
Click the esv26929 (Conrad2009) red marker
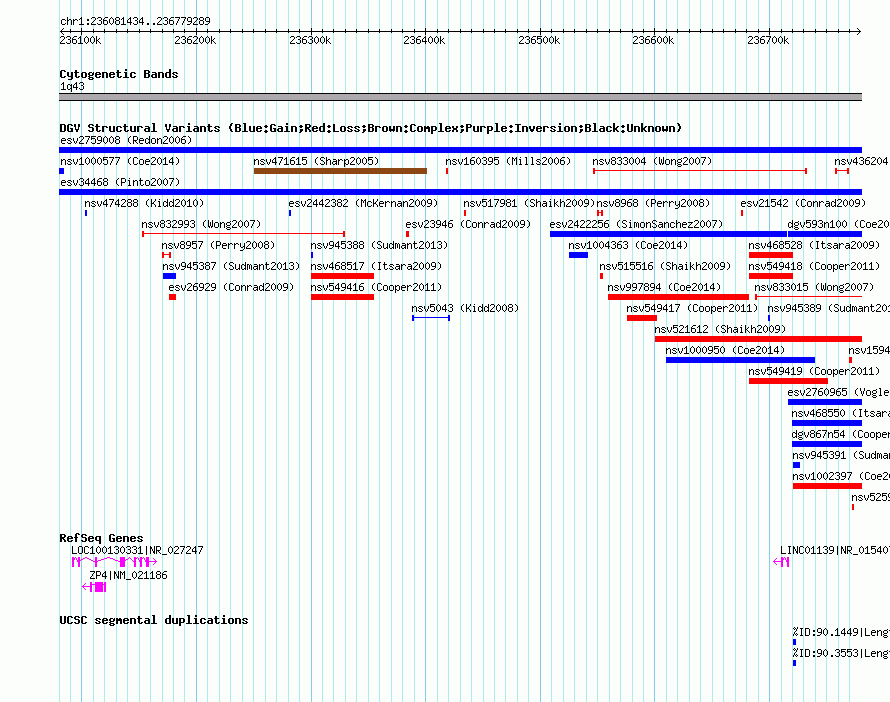(173, 297)
